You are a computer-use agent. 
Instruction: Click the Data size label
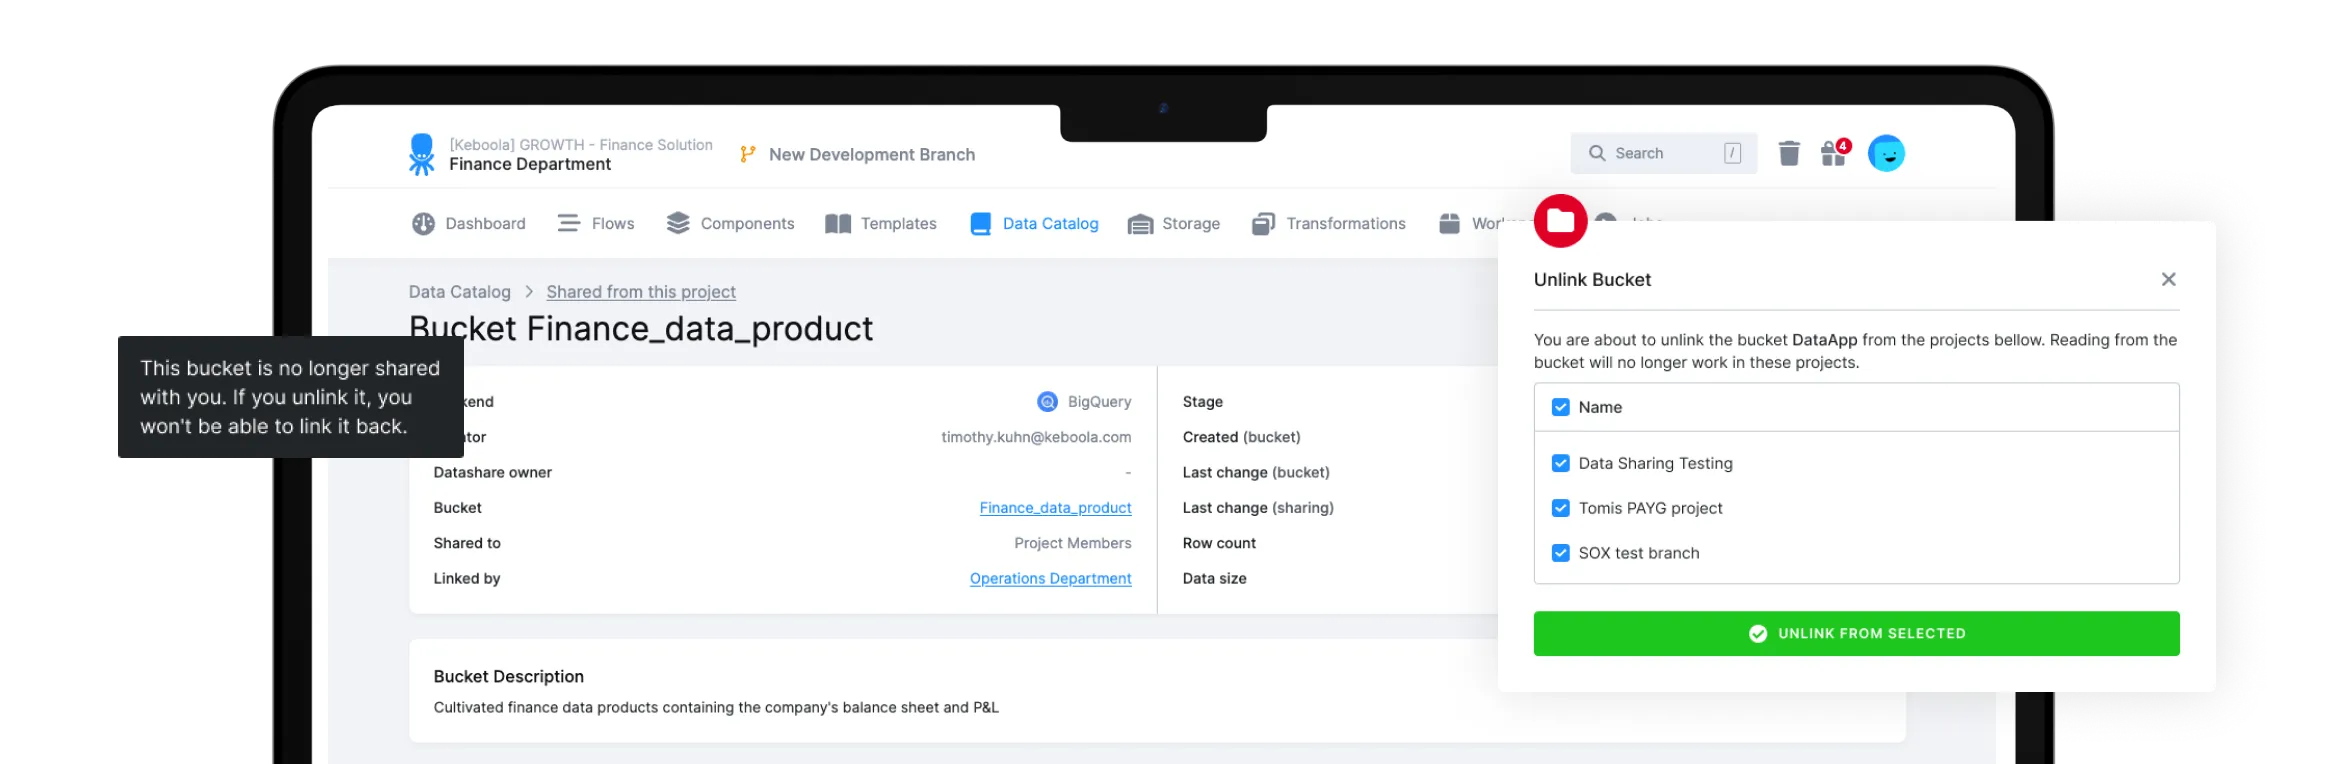[x=1214, y=578]
